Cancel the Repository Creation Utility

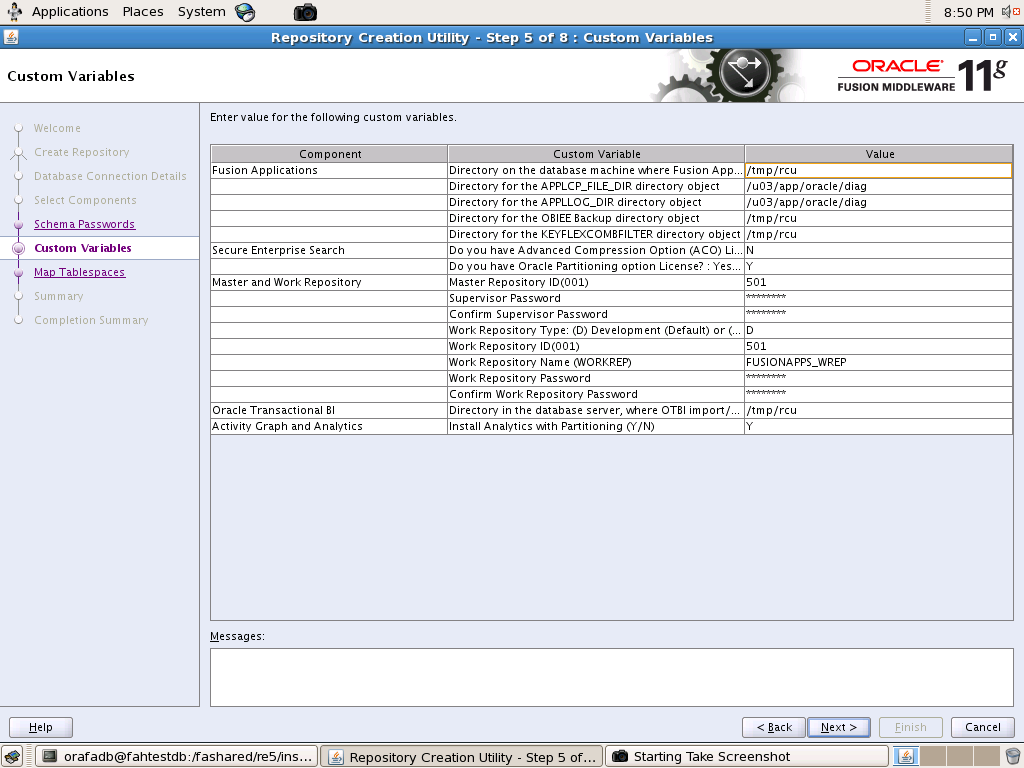click(982, 728)
